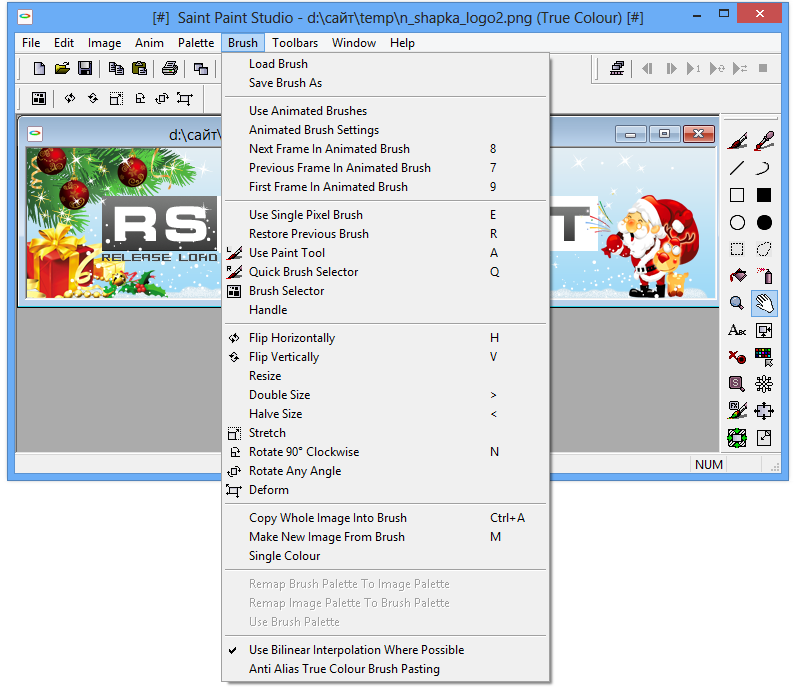Image resolution: width=796 pixels, height=695 pixels.
Task: Select the hollow rectangle tool
Action: point(737,195)
